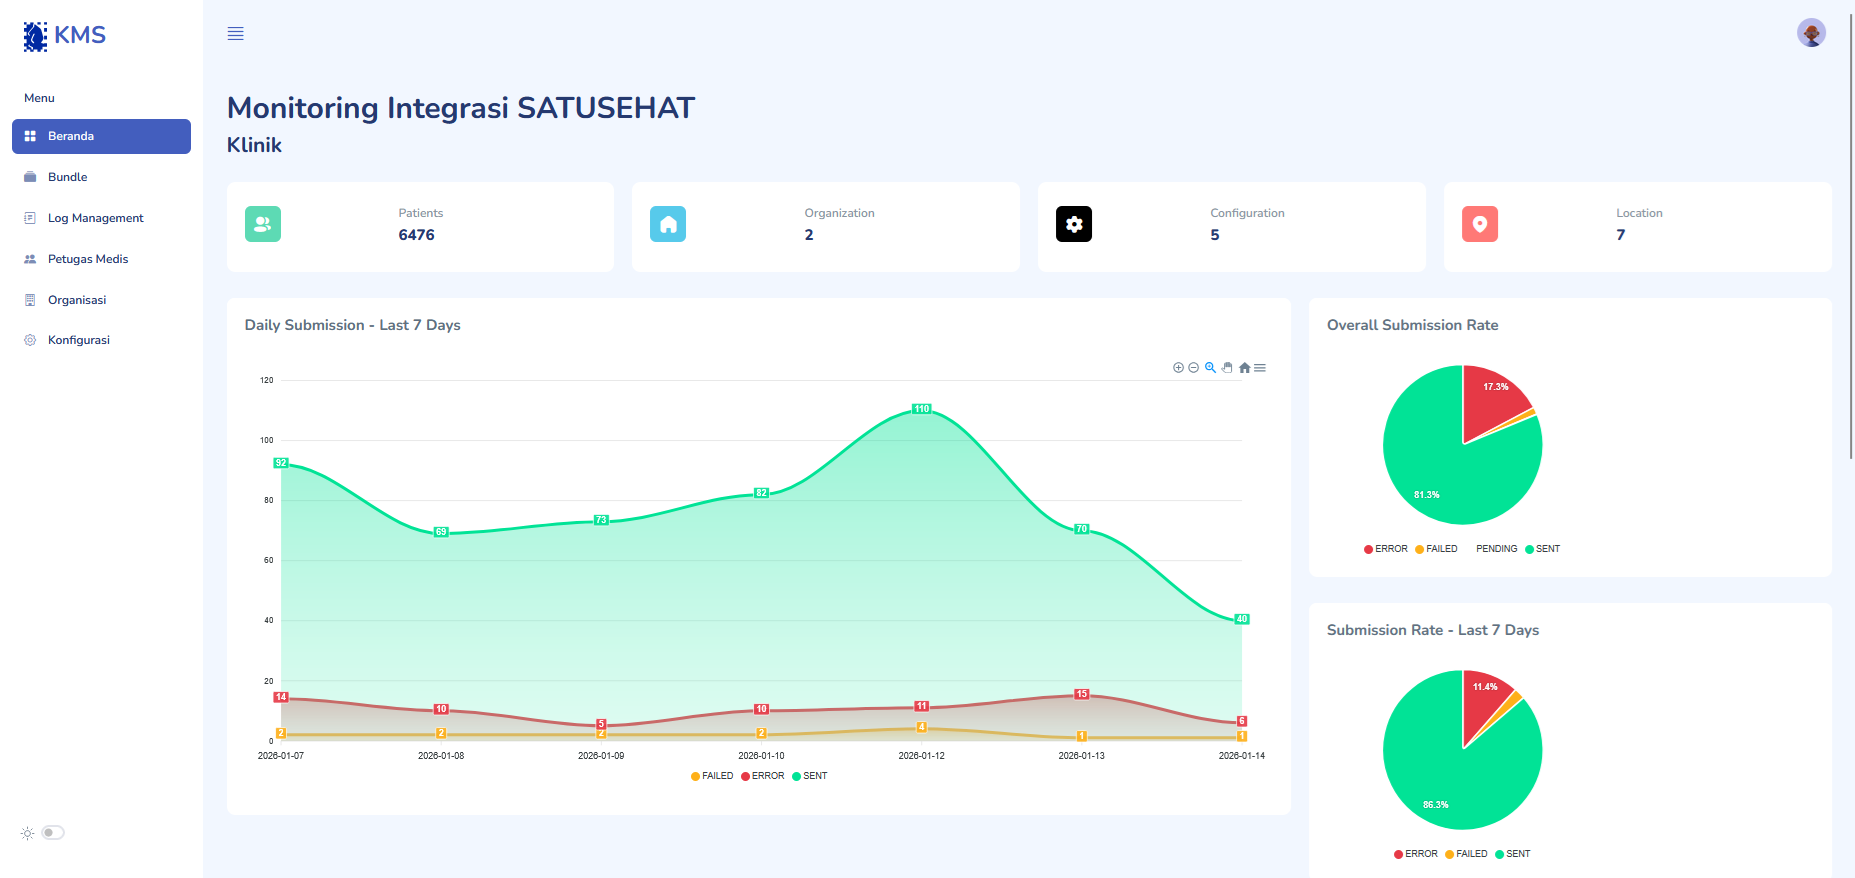
Task: Click the SENT data point labeled 92
Action: [281, 463]
